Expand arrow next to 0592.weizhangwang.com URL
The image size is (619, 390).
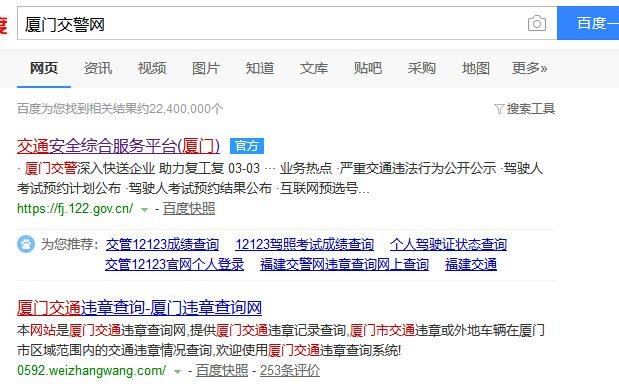[x=178, y=371]
